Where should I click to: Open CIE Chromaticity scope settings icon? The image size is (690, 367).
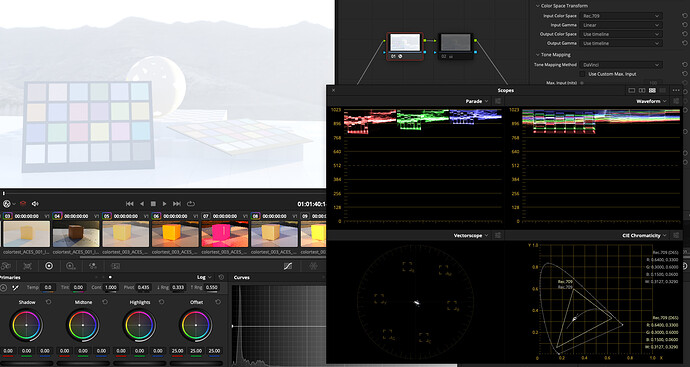click(x=676, y=236)
